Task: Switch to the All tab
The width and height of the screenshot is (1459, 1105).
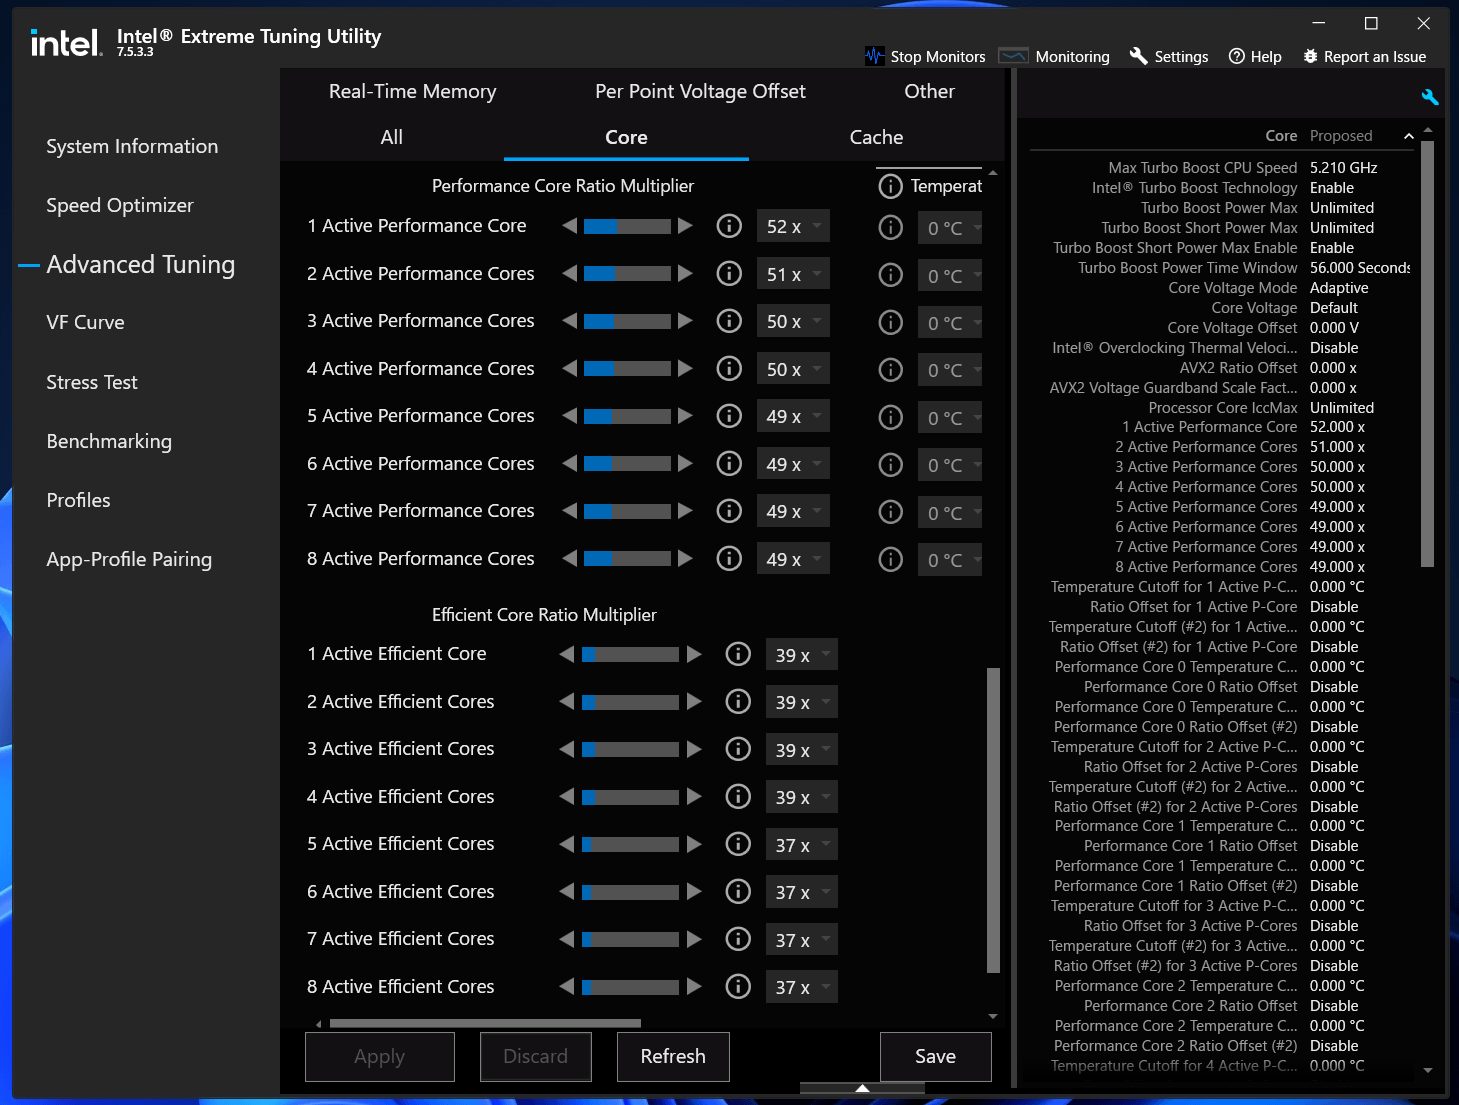Action: tap(392, 137)
